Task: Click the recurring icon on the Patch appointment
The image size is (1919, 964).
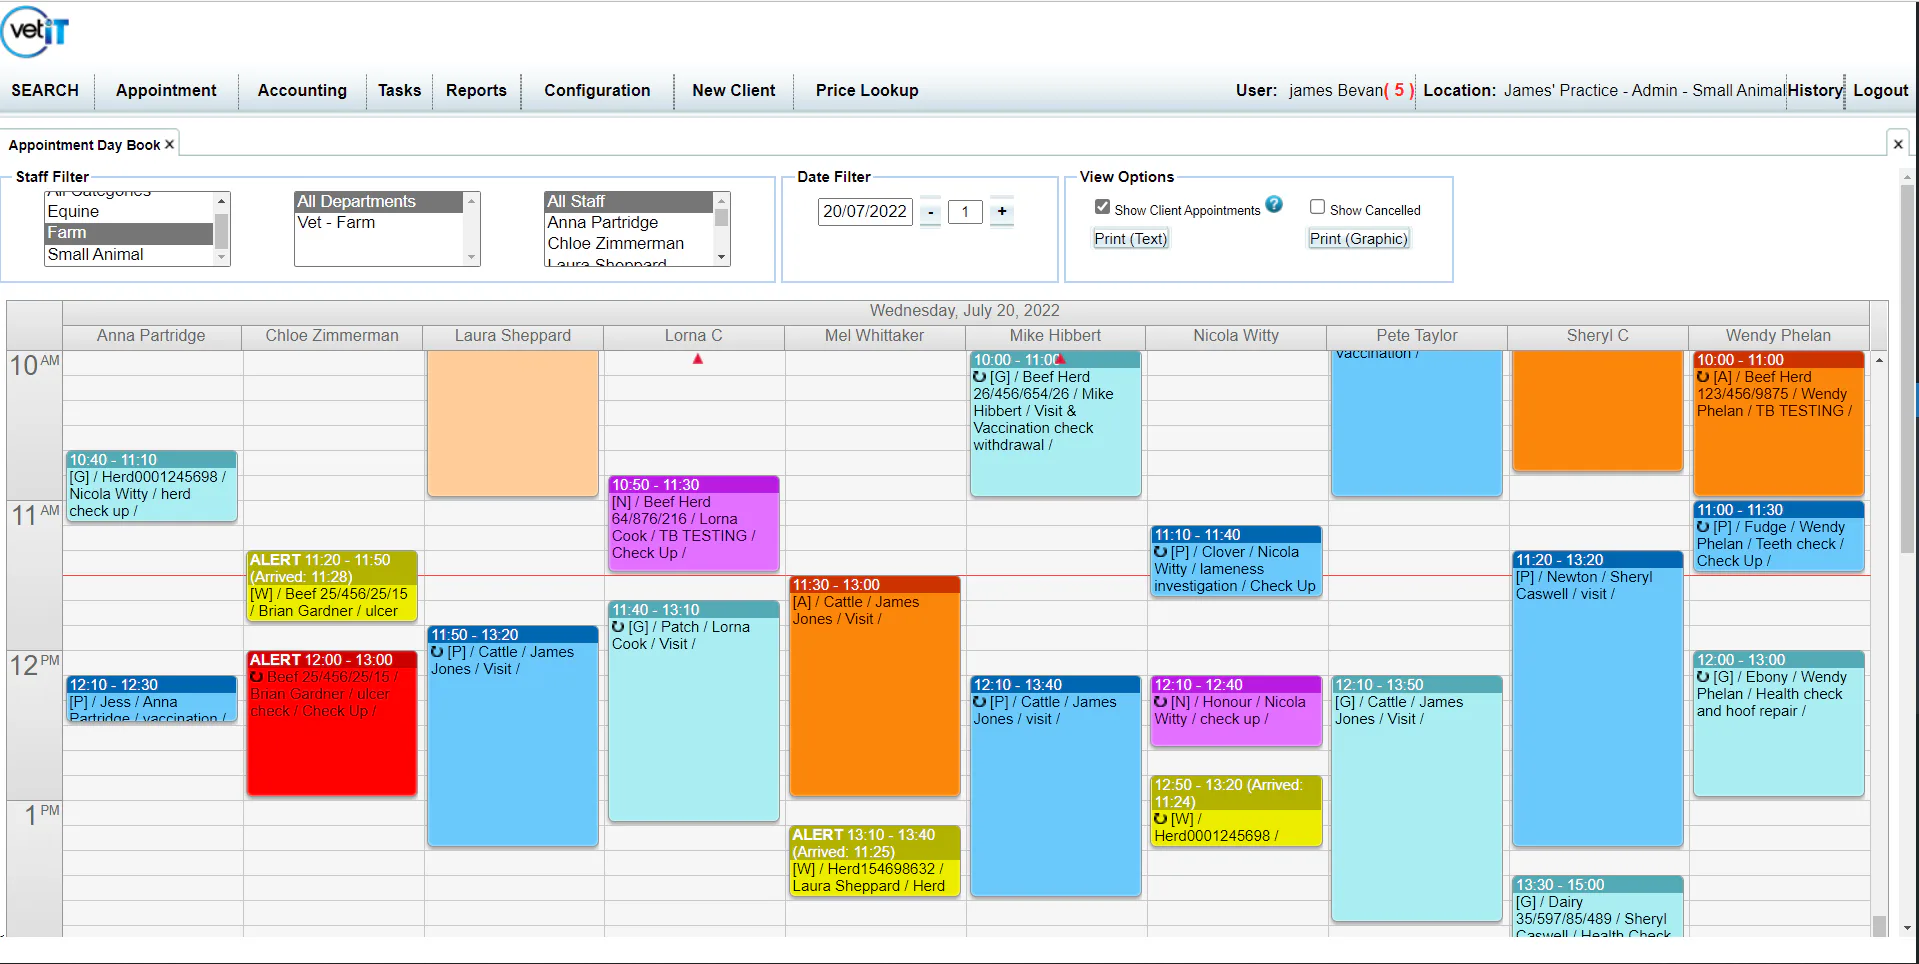Action: point(618,626)
